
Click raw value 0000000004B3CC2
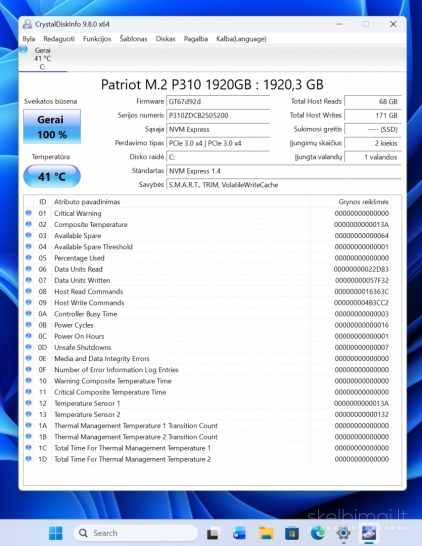(x=361, y=303)
